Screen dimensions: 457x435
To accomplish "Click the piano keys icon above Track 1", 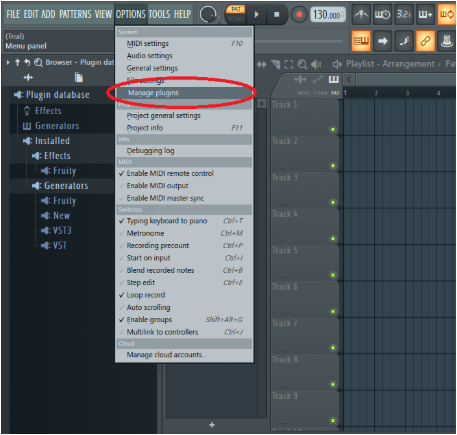I will [x=334, y=79].
